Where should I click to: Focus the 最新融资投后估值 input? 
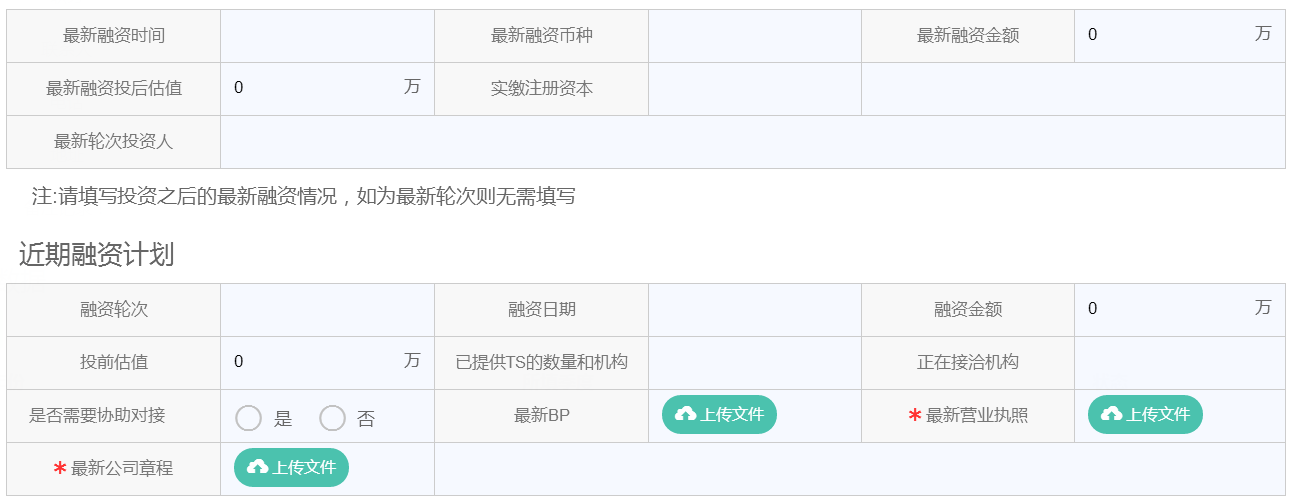311,88
